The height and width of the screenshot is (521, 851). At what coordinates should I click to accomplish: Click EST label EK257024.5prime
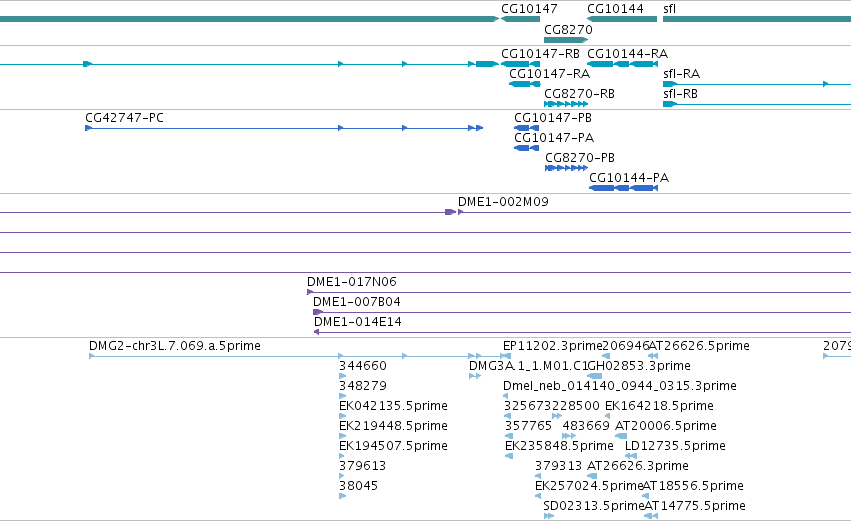589,486
